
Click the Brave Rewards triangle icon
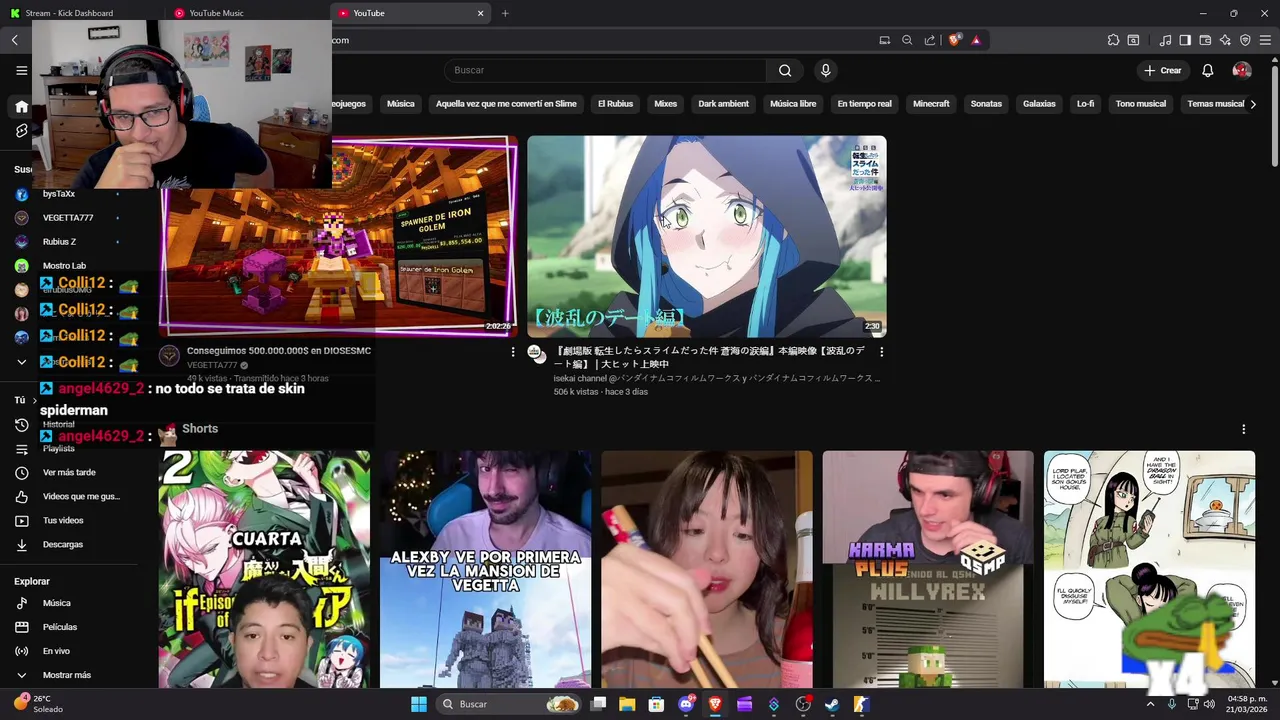pos(976,40)
